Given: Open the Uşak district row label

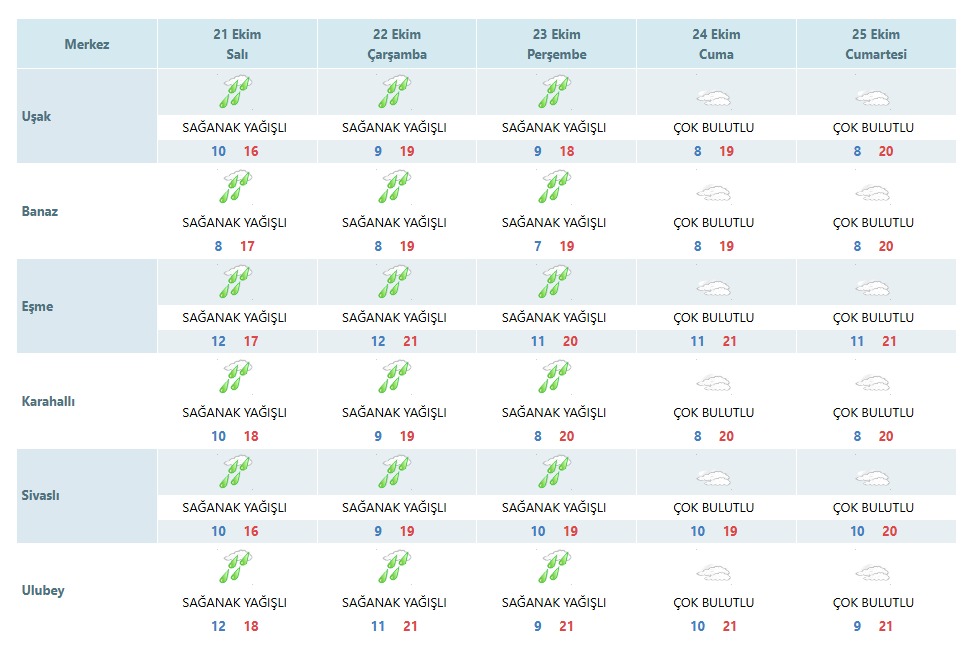Looking at the screenshot, I should pos(36,116).
